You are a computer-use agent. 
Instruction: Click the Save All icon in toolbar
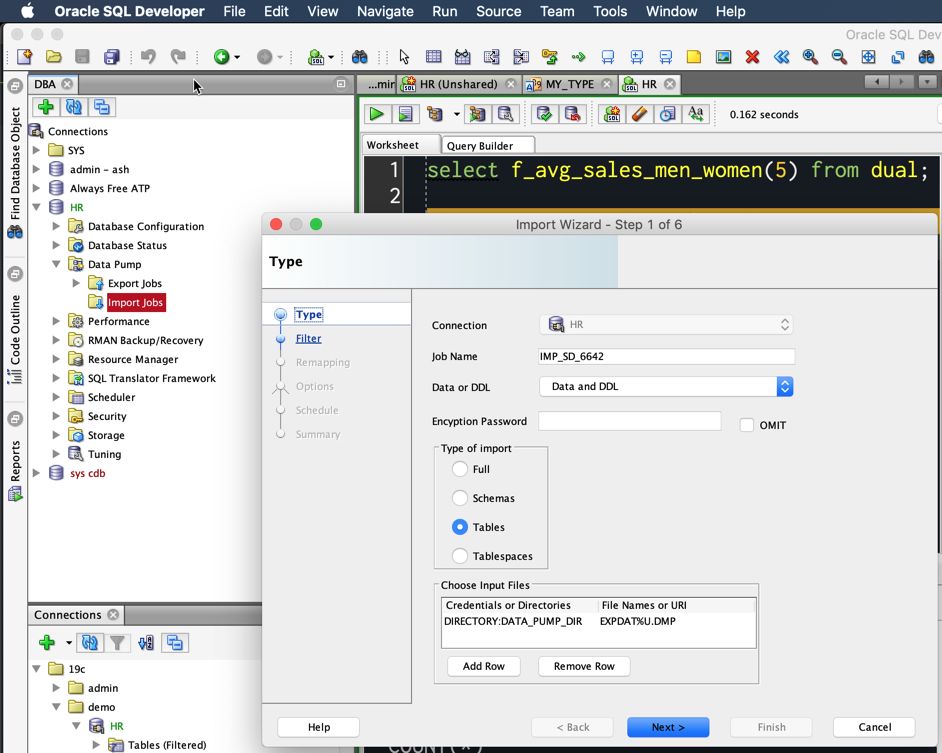pos(111,56)
